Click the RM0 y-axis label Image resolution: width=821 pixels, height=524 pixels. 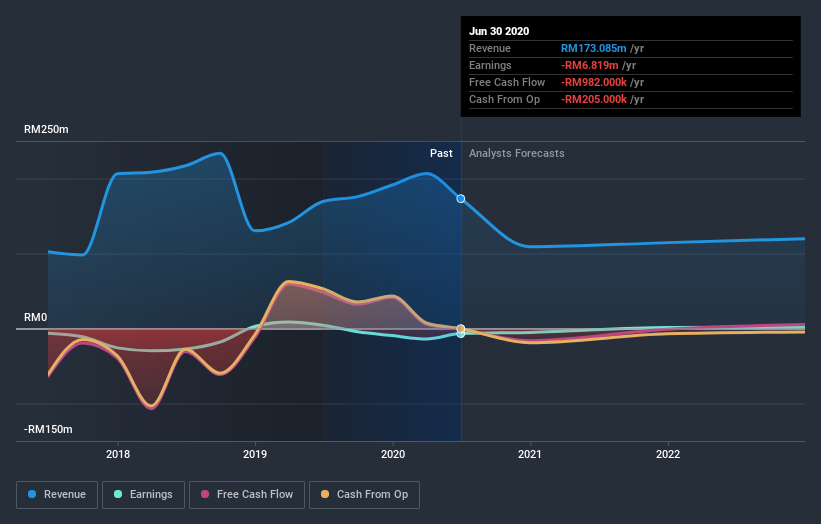pyautogui.click(x=36, y=317)
